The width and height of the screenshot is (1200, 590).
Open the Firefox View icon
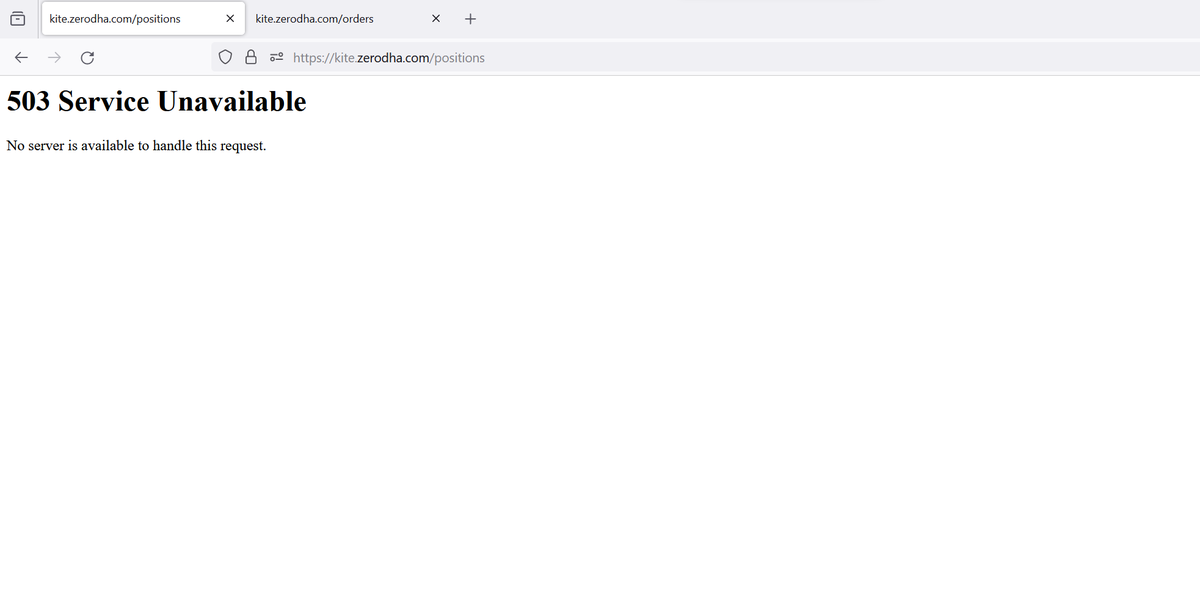tap(18, 18)
